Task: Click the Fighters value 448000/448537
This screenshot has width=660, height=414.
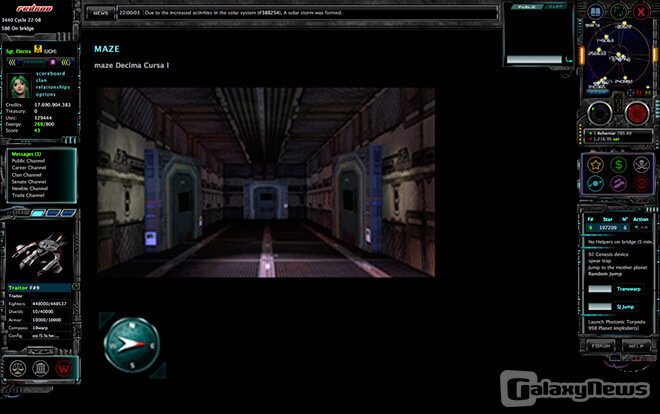Action: click(49, 303)
